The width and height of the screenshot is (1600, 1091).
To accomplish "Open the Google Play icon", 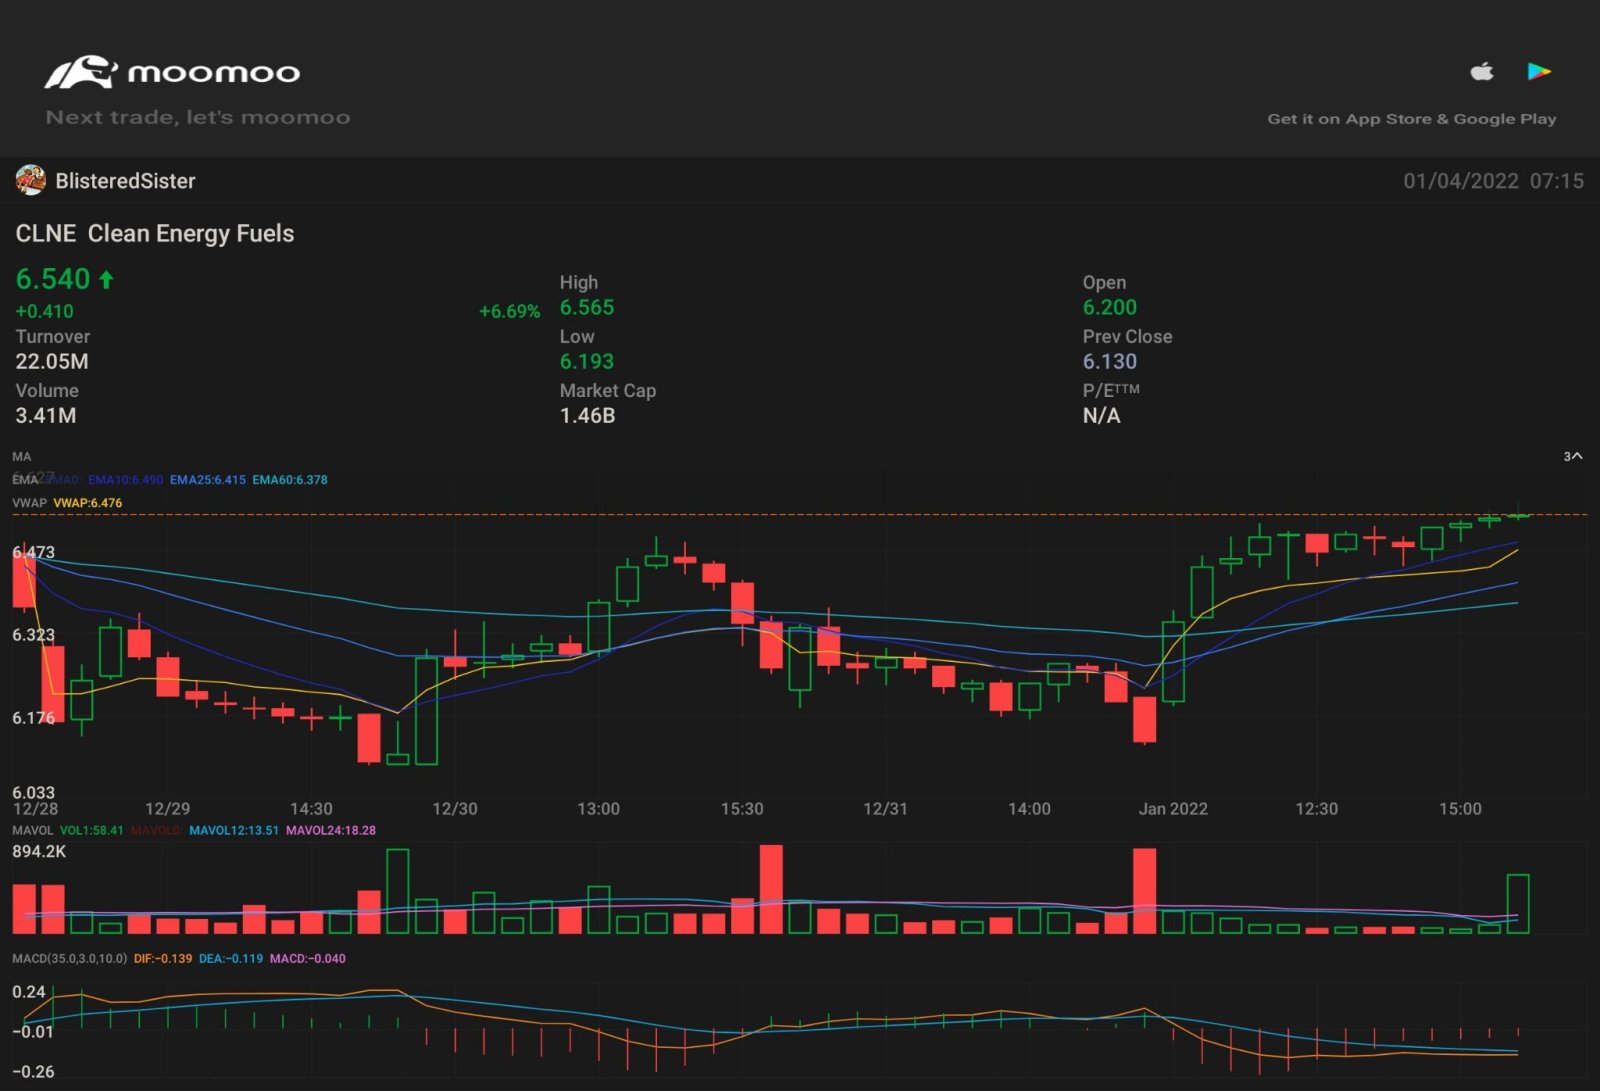I will pyautogui.click(x=1539, y=71).
